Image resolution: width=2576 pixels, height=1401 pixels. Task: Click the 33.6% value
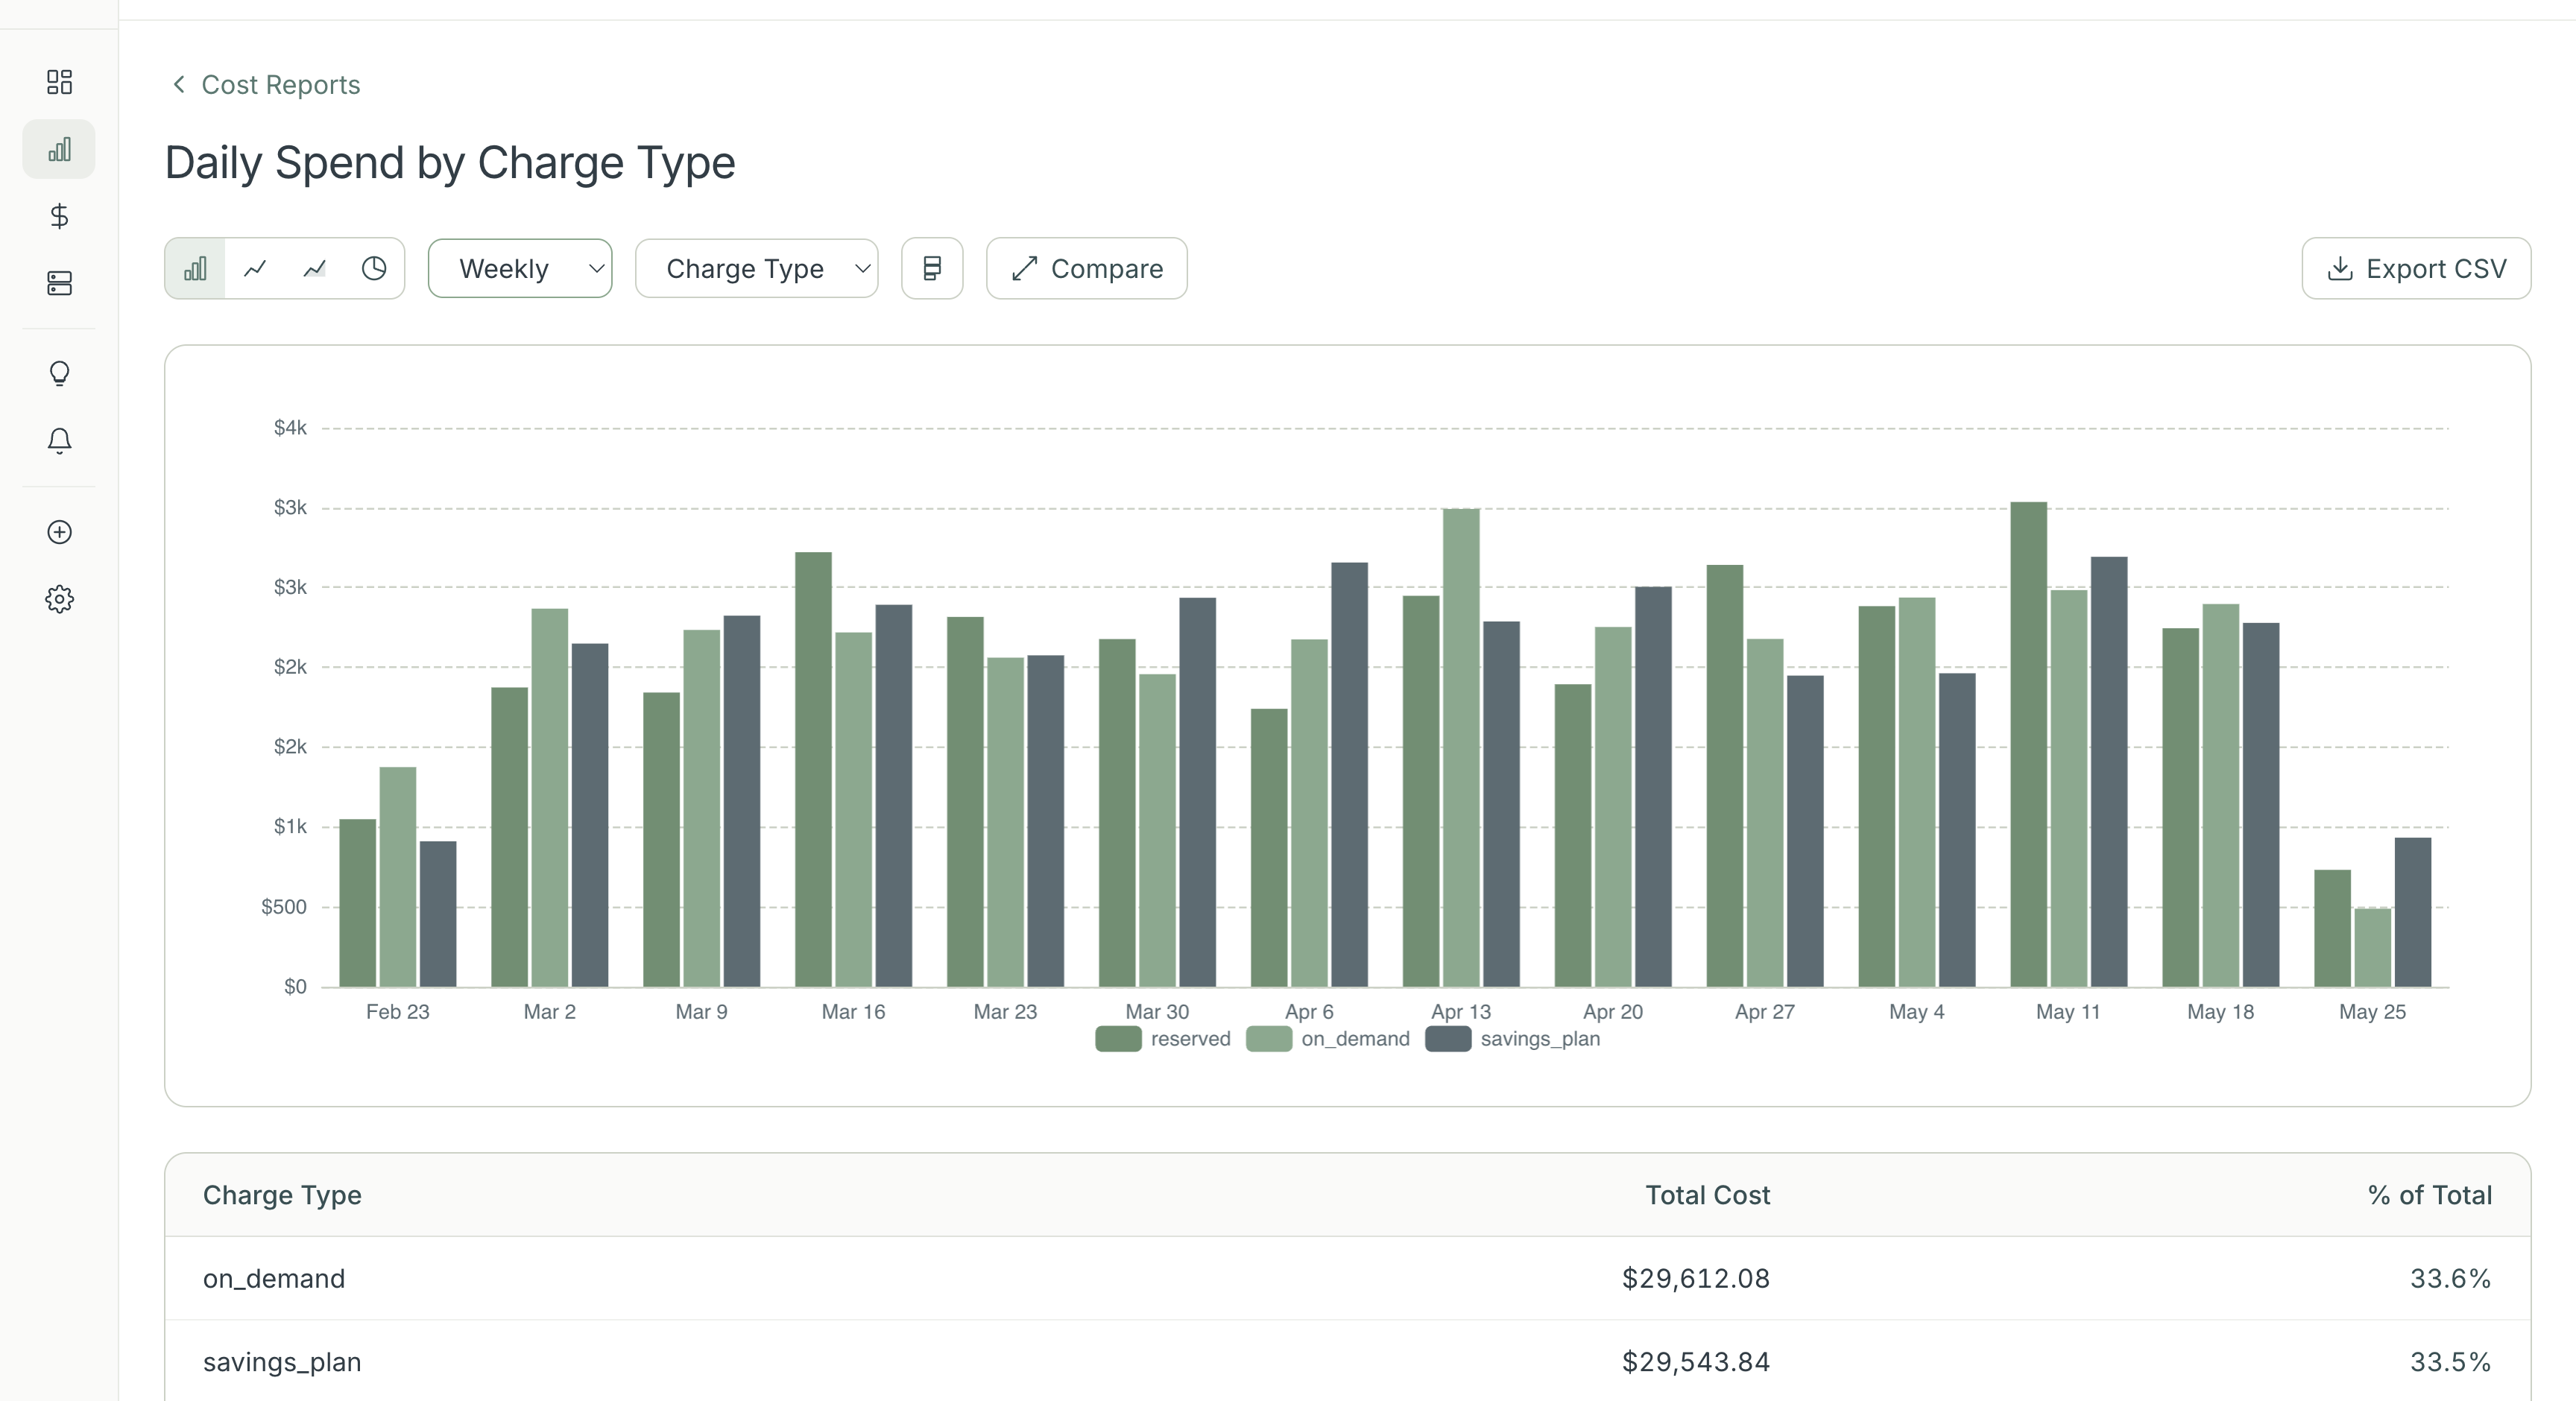coord(2451,1279)
